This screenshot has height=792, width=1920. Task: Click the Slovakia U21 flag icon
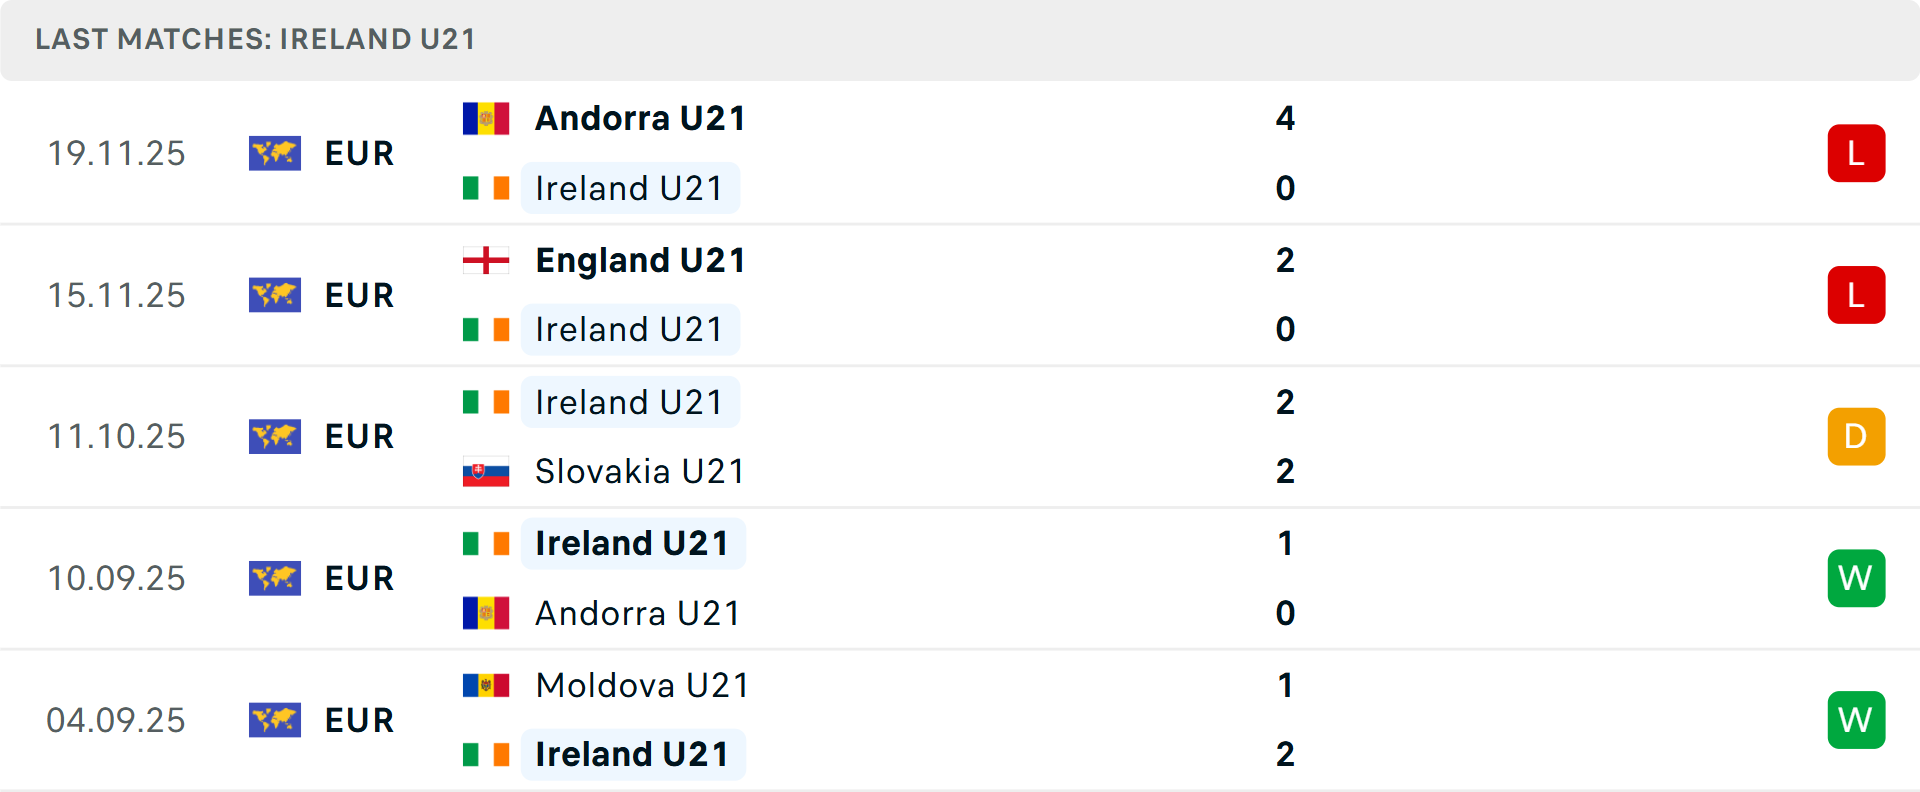pyautogui.click(x=486, y=471)
